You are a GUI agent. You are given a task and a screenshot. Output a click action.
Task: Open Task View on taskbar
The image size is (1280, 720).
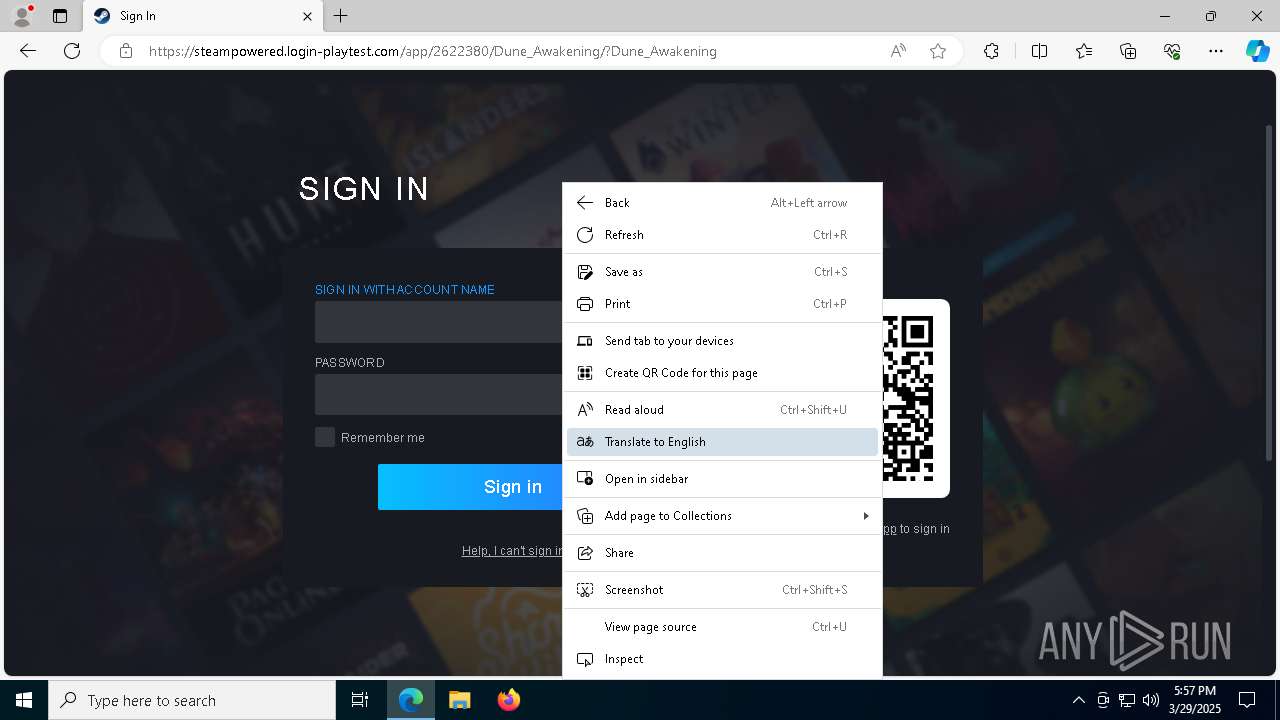[360, 700]
